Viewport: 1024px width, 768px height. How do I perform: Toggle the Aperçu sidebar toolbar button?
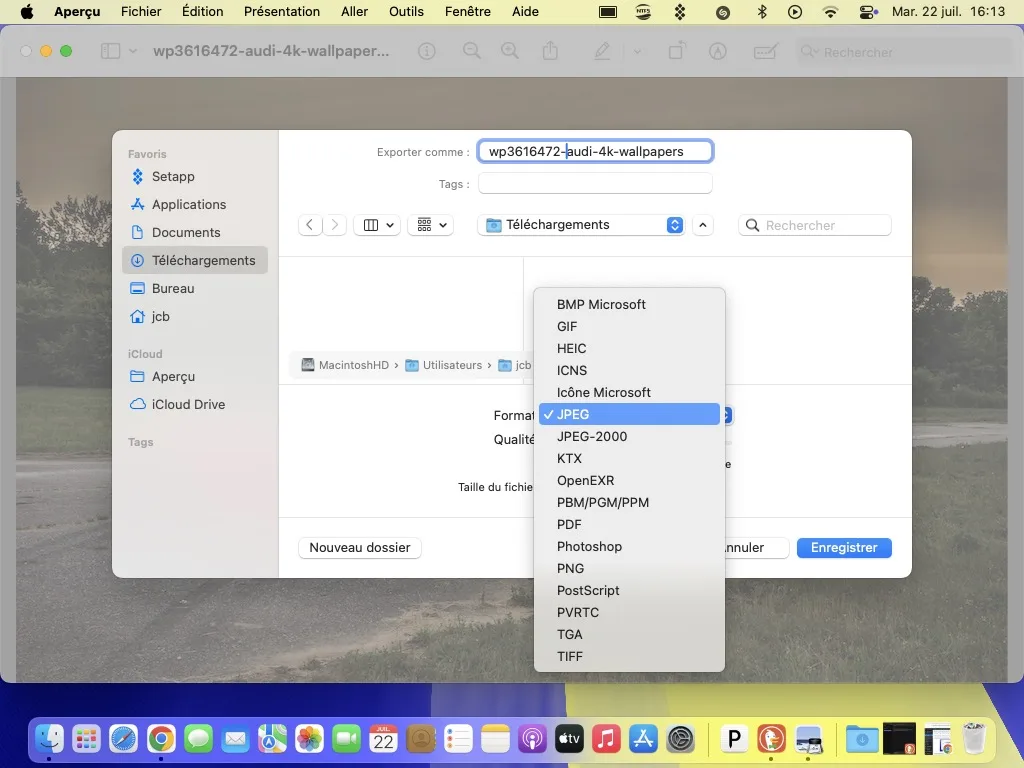(x=110, y=51)
